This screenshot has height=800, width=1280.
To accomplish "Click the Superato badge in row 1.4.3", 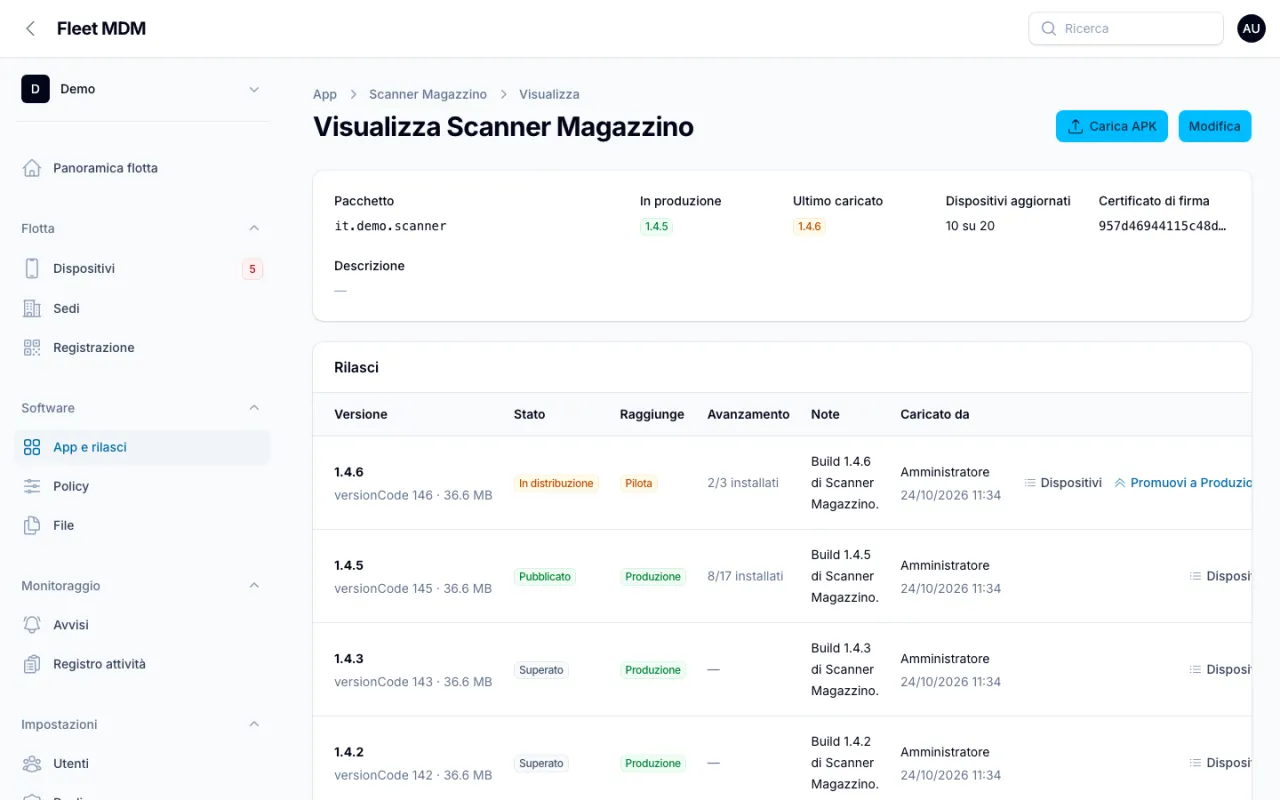I will pos(541,670).
